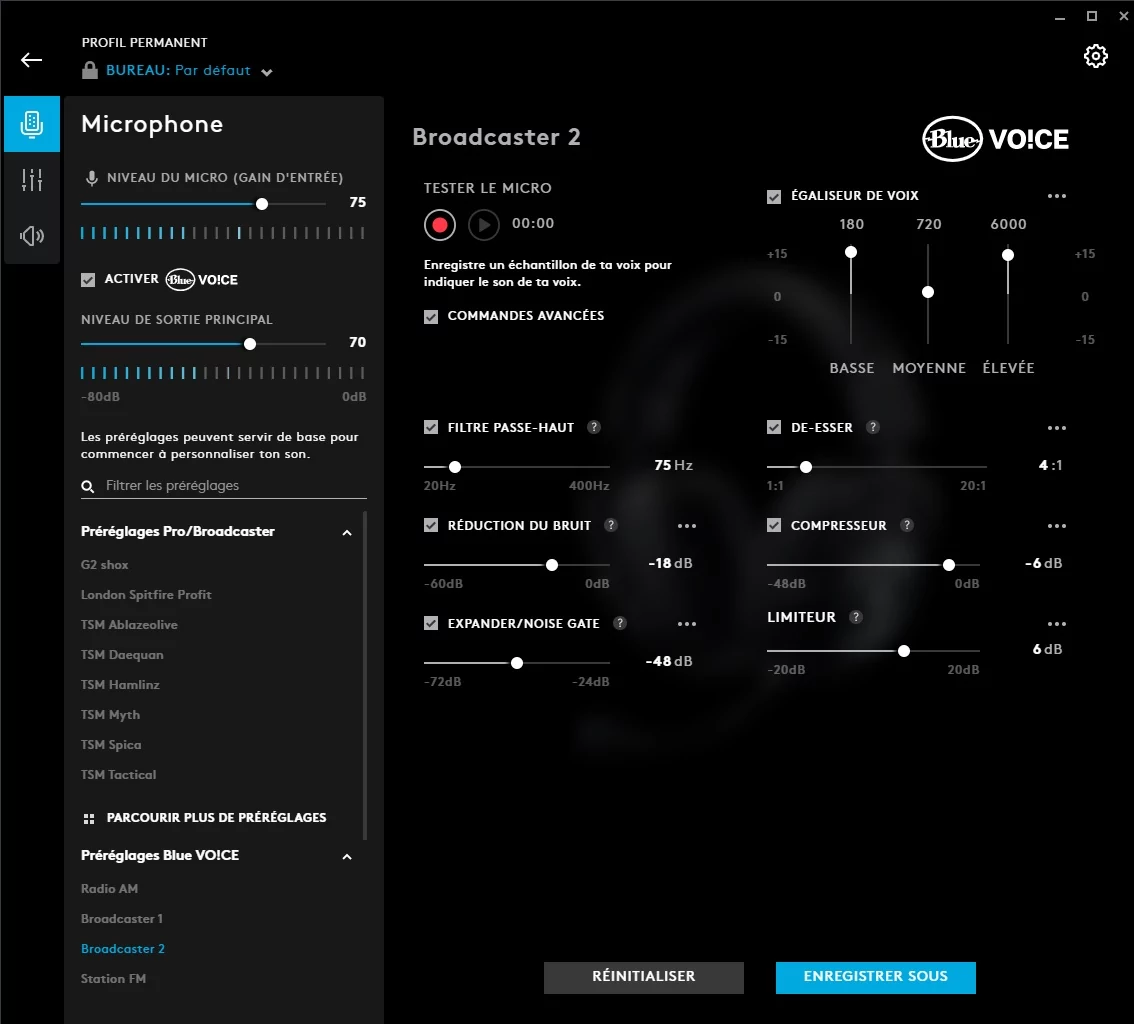1134x1024 pixels.
Task: Disable Expander/Noise Gate checkbox
Action: point(431,623)
